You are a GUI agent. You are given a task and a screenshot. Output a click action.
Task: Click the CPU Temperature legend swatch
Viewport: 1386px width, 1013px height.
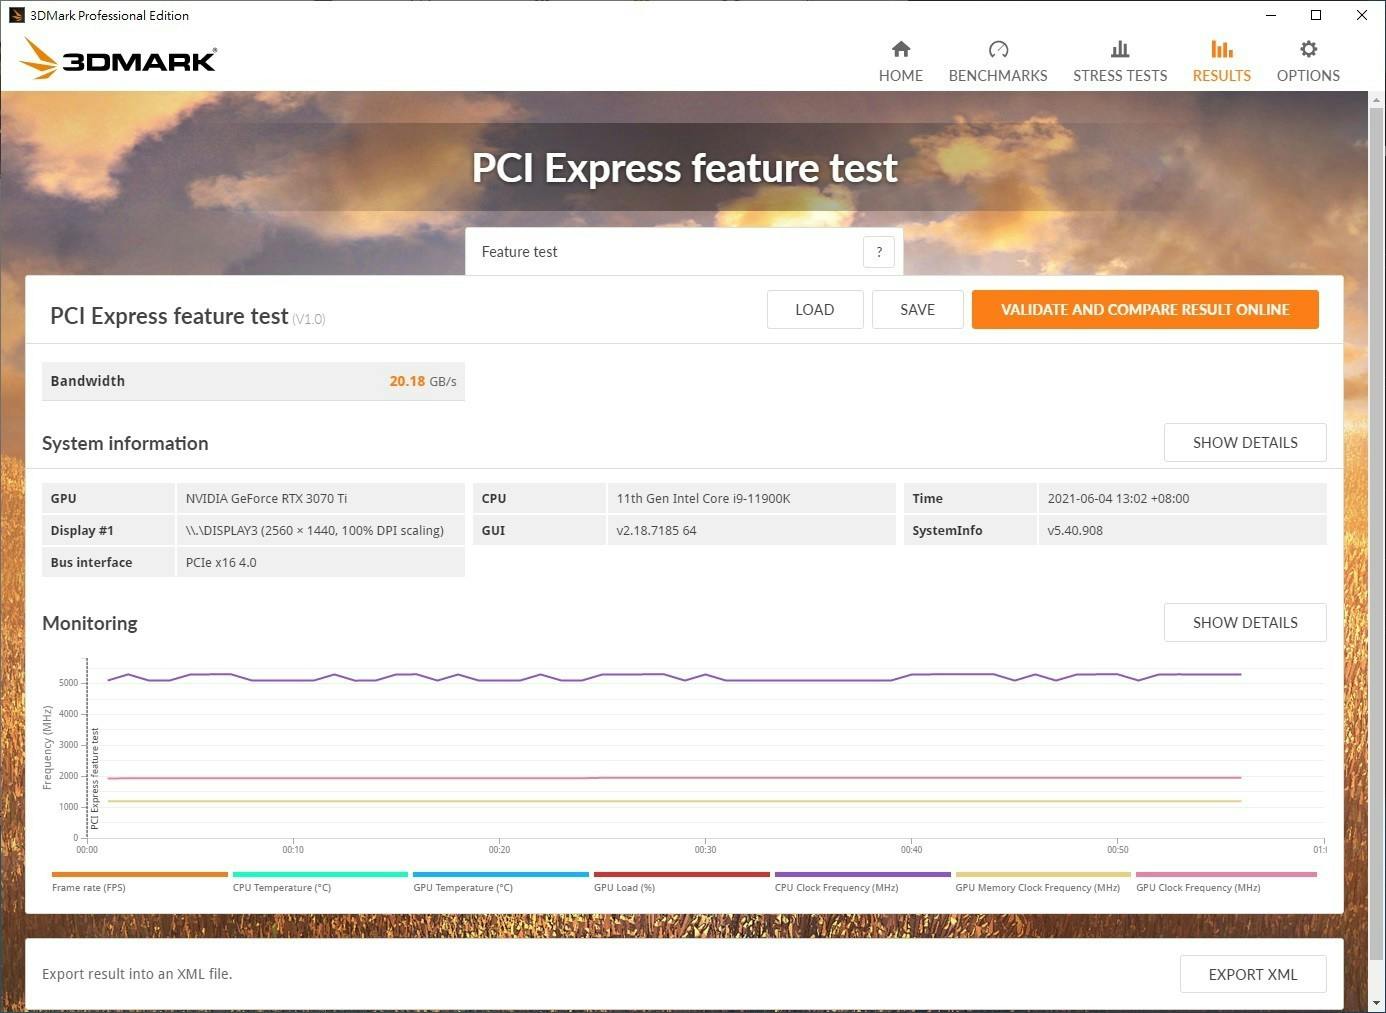(320, 874)
